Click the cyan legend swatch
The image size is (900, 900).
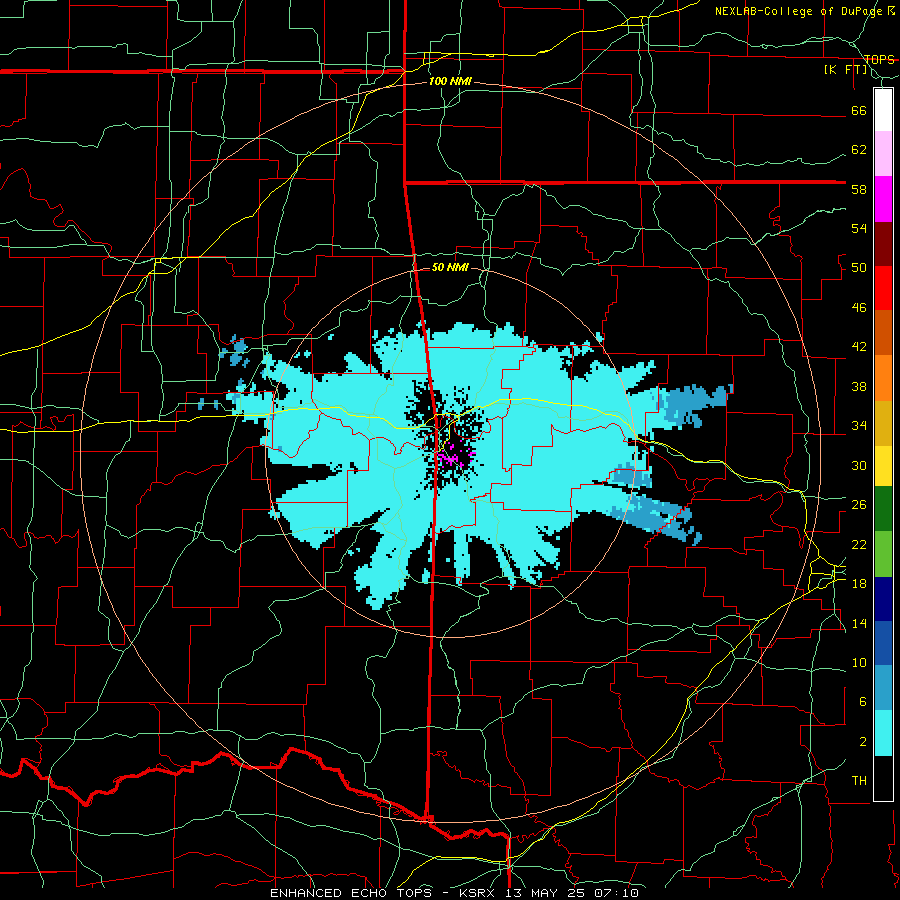(x=883, y=733)
